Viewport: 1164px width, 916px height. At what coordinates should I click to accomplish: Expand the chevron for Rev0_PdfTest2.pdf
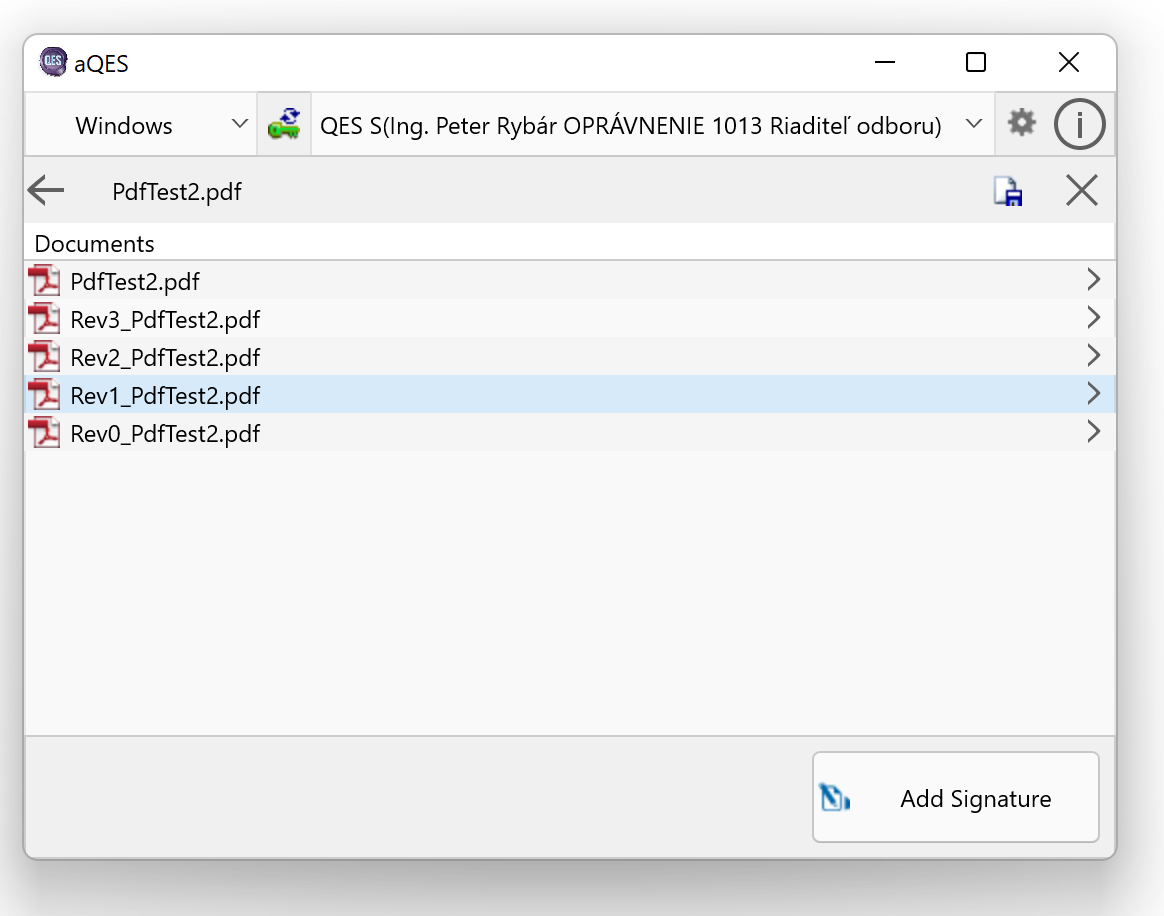pyautogui.click(x=1093, y=431)
